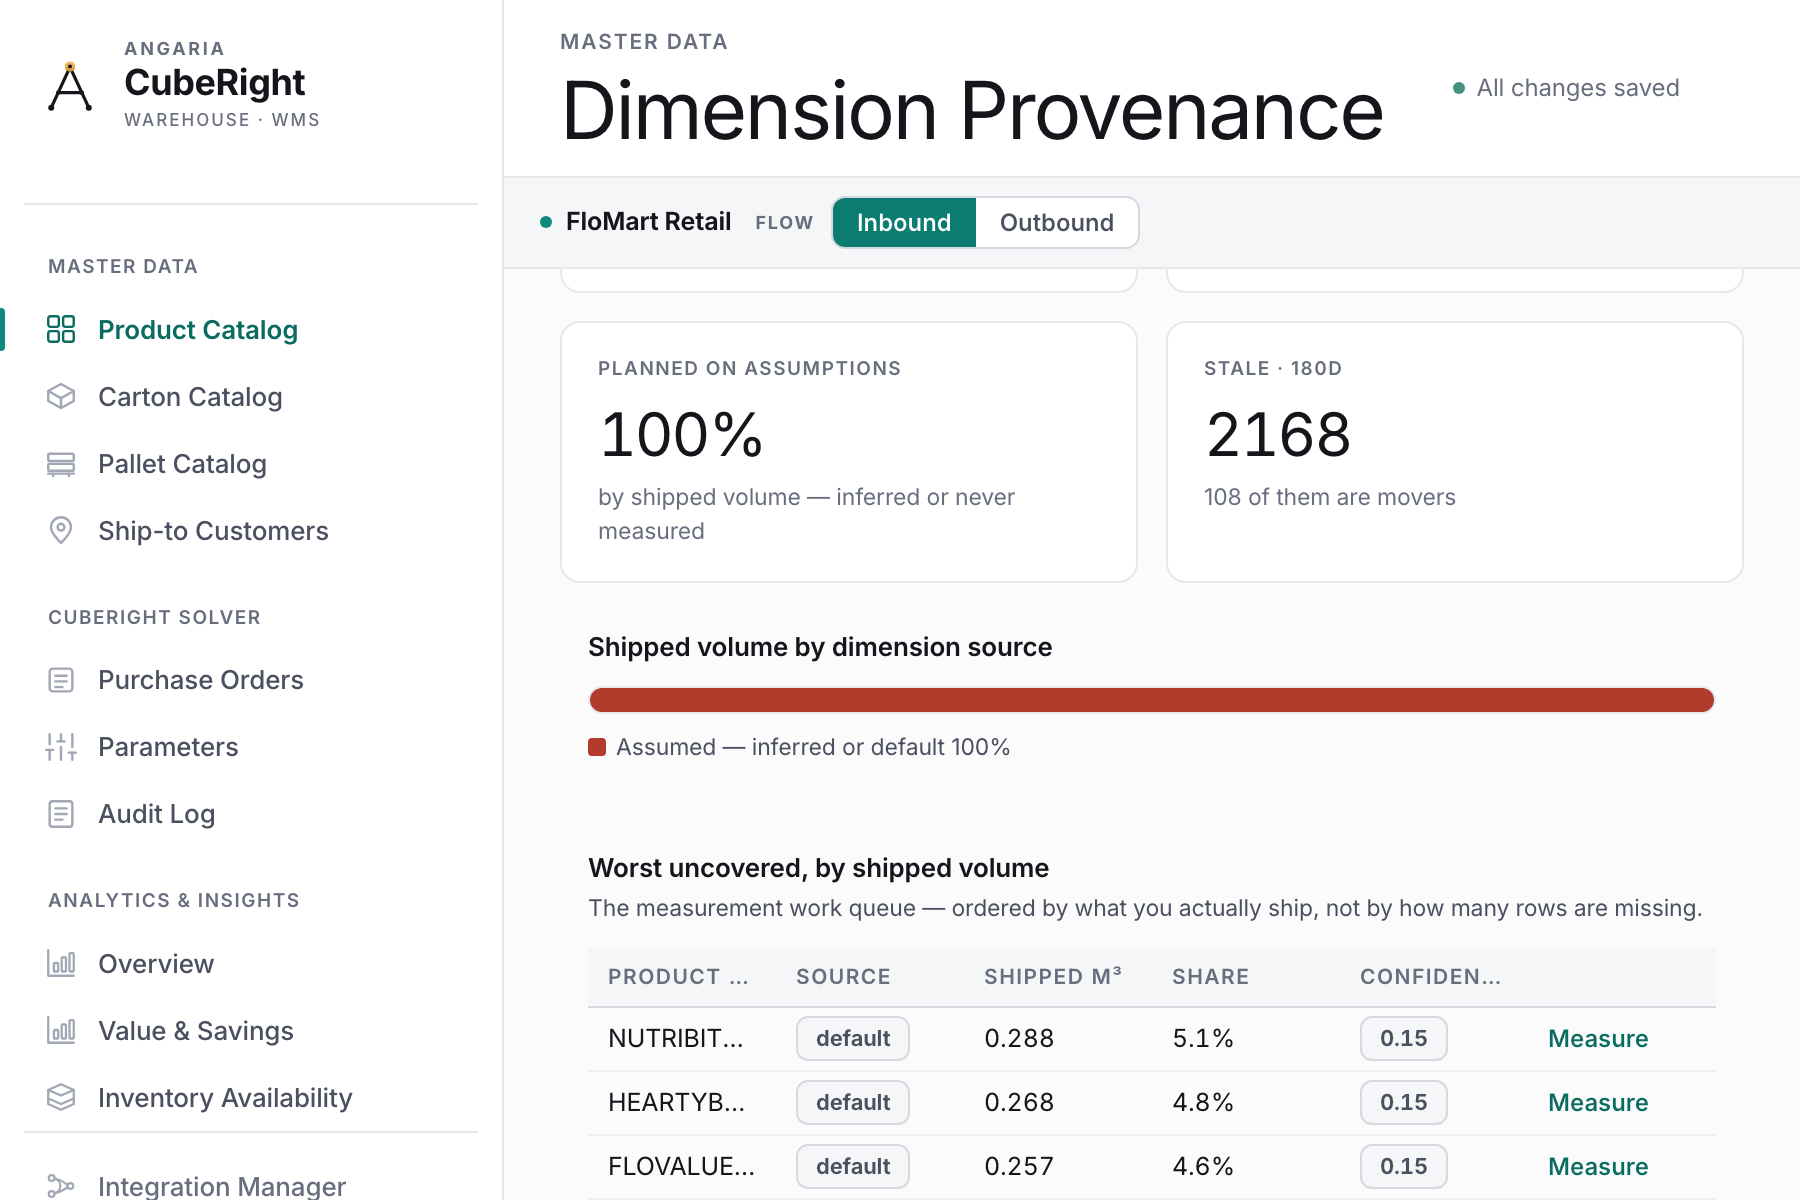Switch flow to Outbound
This screenshot has height=1200, width=1800.
pyautogui.click(x=1056, y=222)
